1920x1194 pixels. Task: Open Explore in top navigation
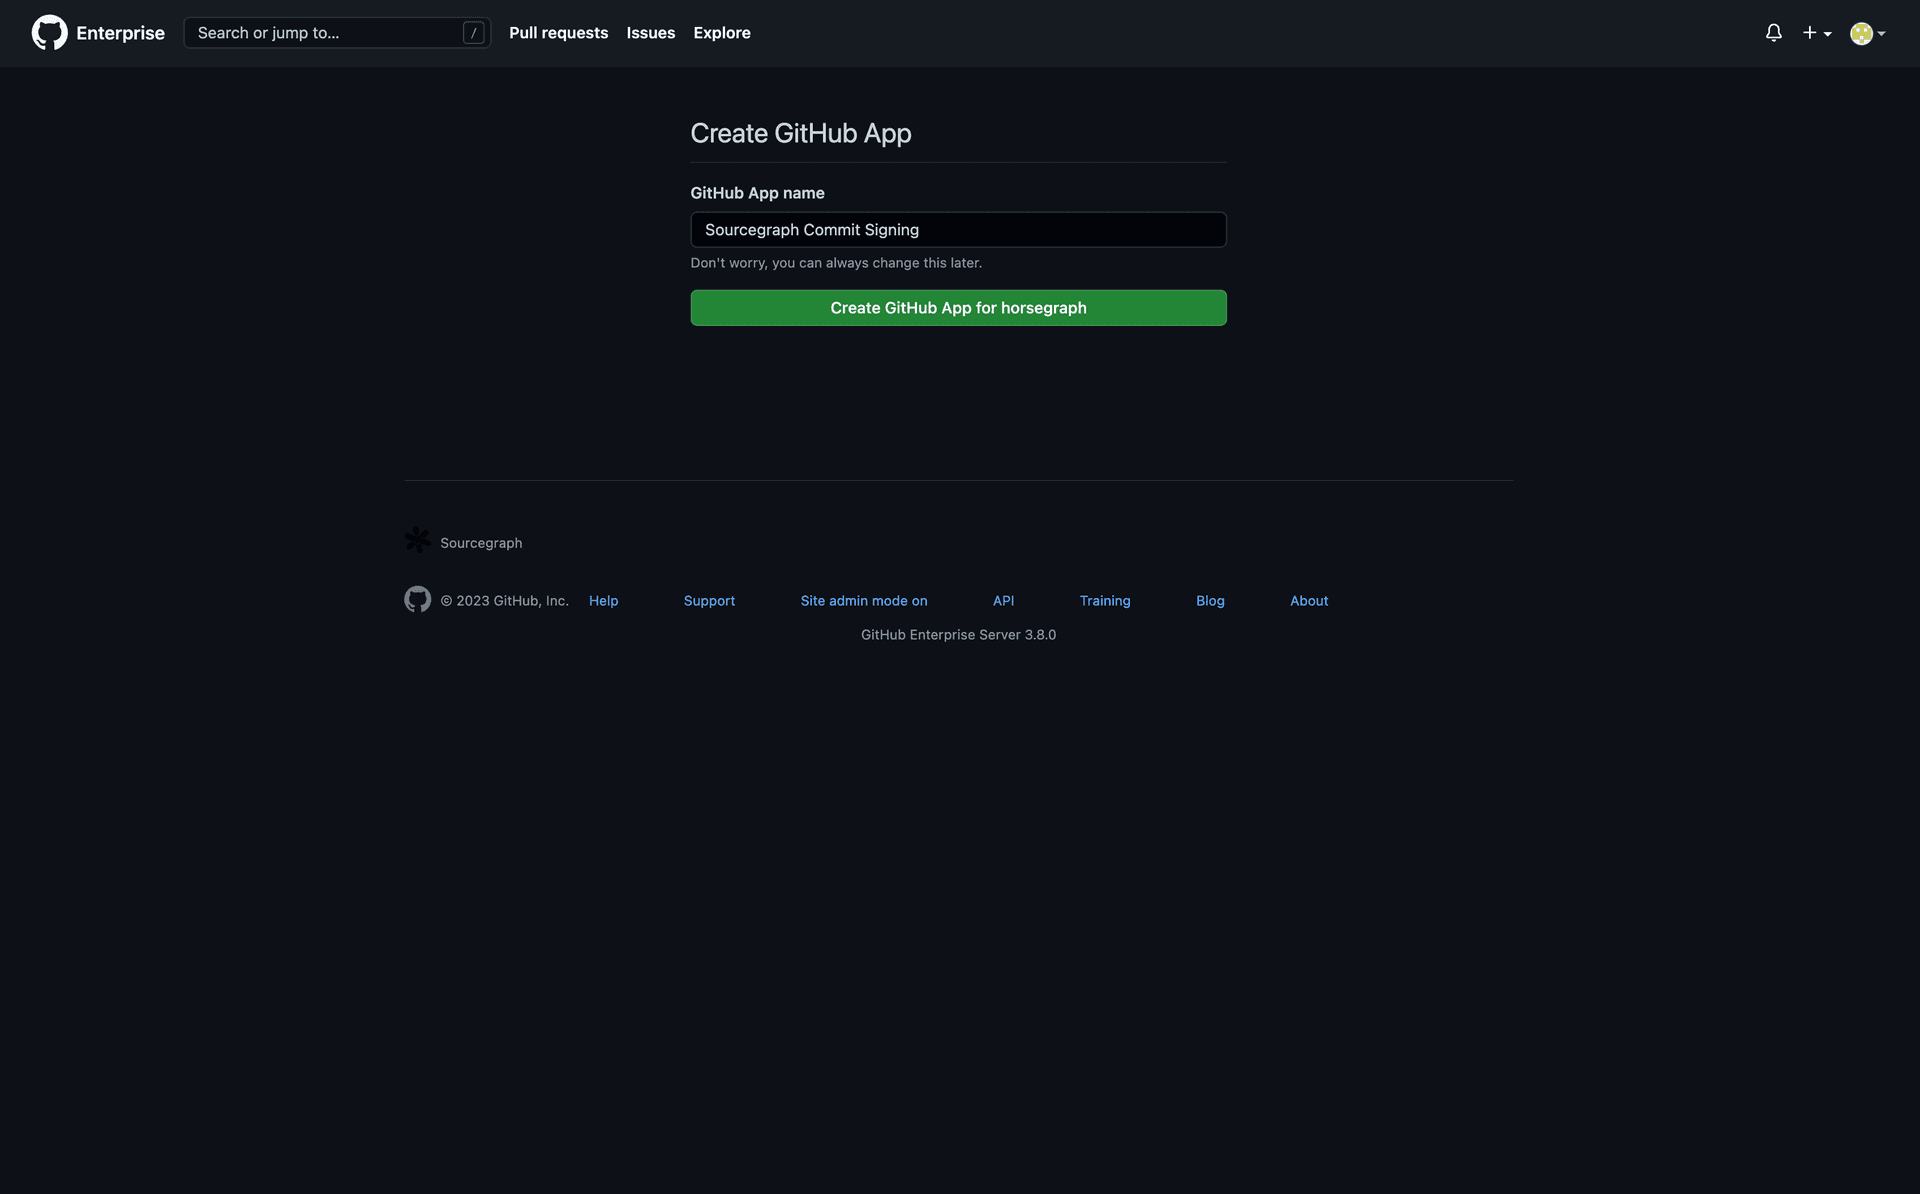tap(722, 33)
